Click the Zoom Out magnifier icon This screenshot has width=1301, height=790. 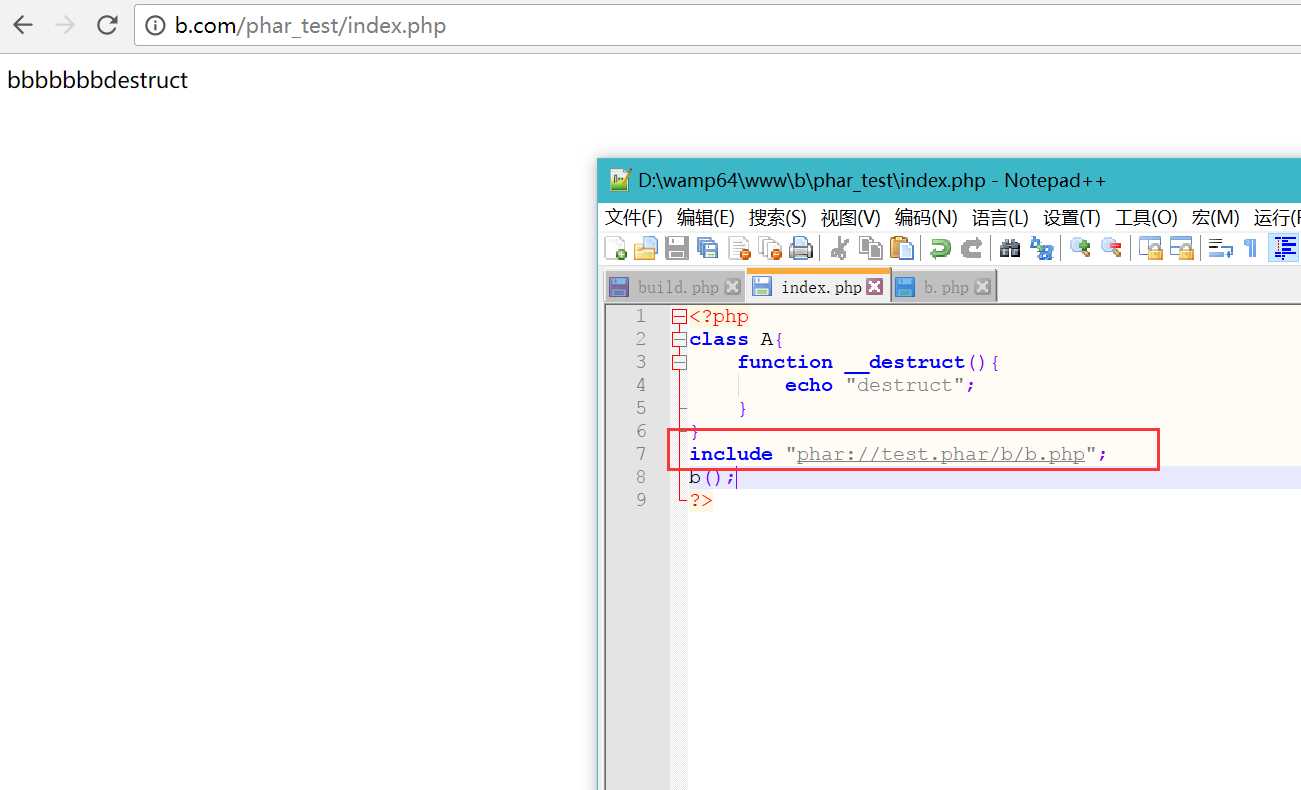(1111, 248)
